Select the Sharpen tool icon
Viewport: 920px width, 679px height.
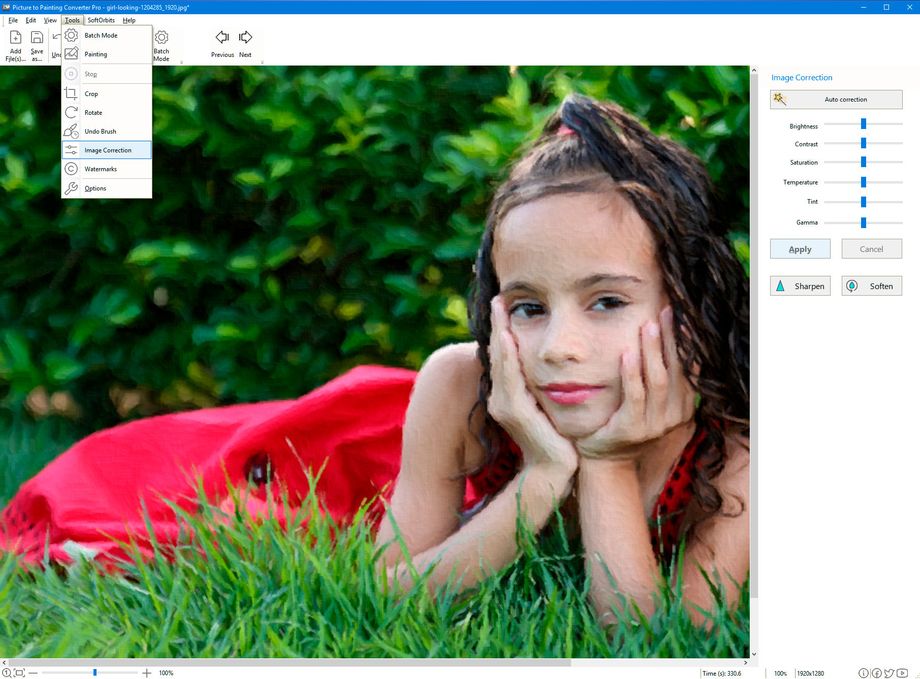pyautogui.click(x=781, y=285)
